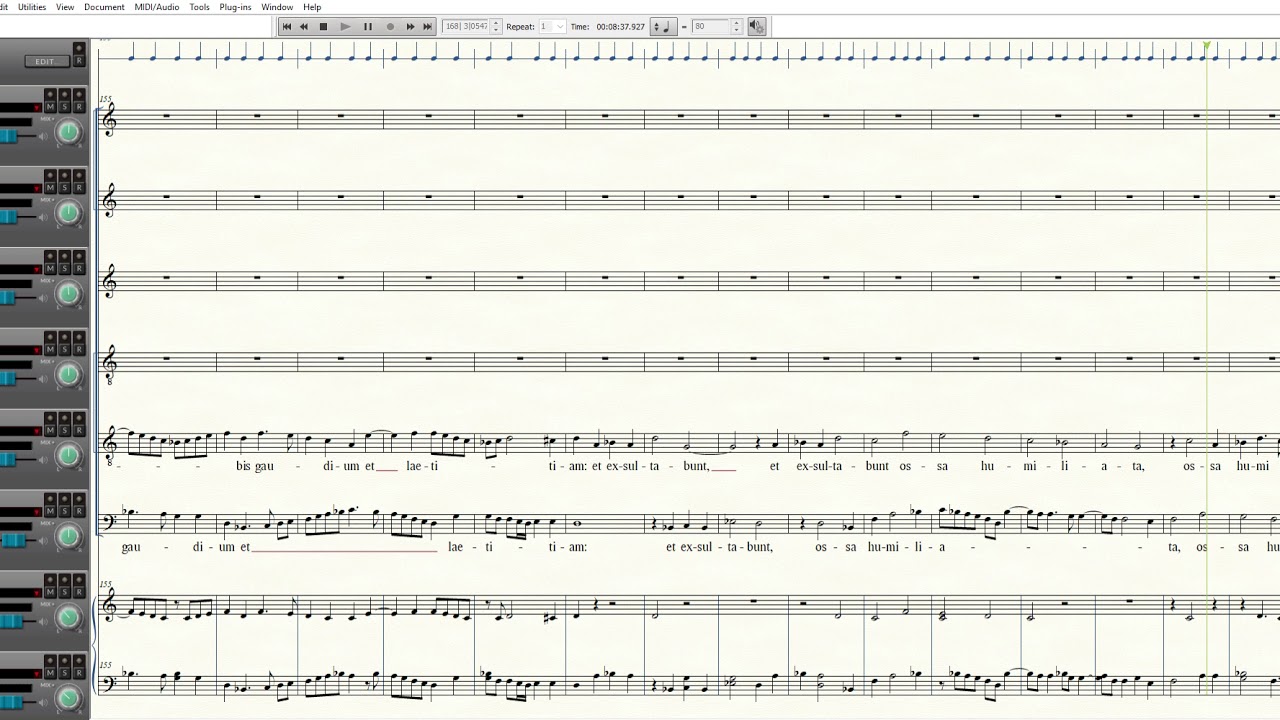Click the tempo value field showing 80
The width and height of the screenshot is (1280, 720).
711,27
